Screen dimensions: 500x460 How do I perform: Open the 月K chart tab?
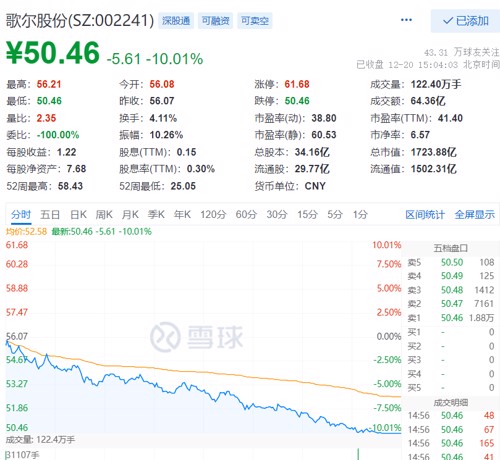[x=130, y=215]
